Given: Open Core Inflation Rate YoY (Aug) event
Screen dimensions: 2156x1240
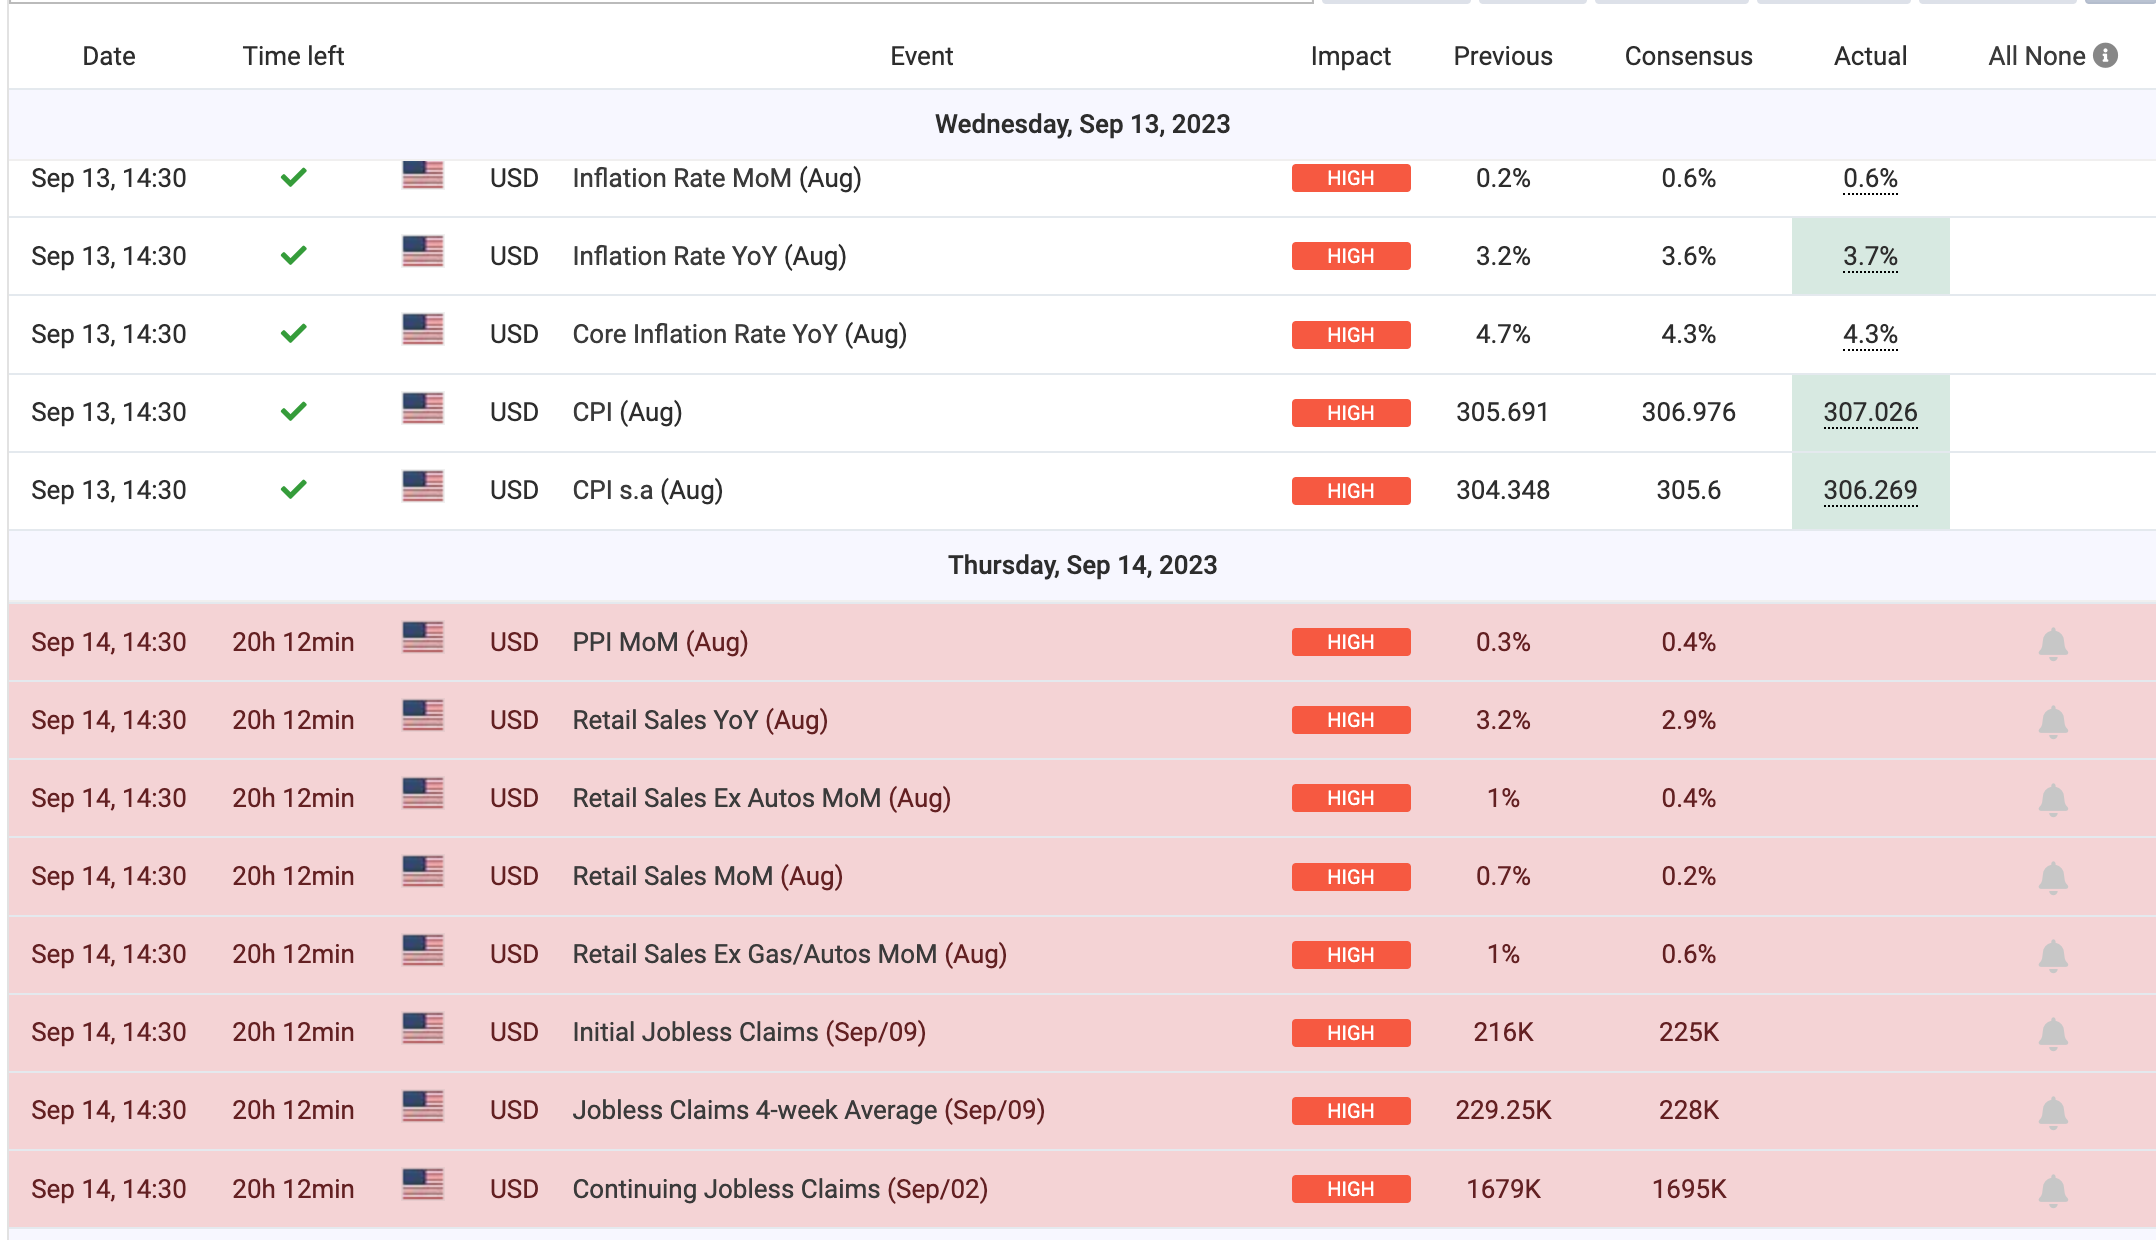Looking at the screenshot, I should [x=740, y=334].
